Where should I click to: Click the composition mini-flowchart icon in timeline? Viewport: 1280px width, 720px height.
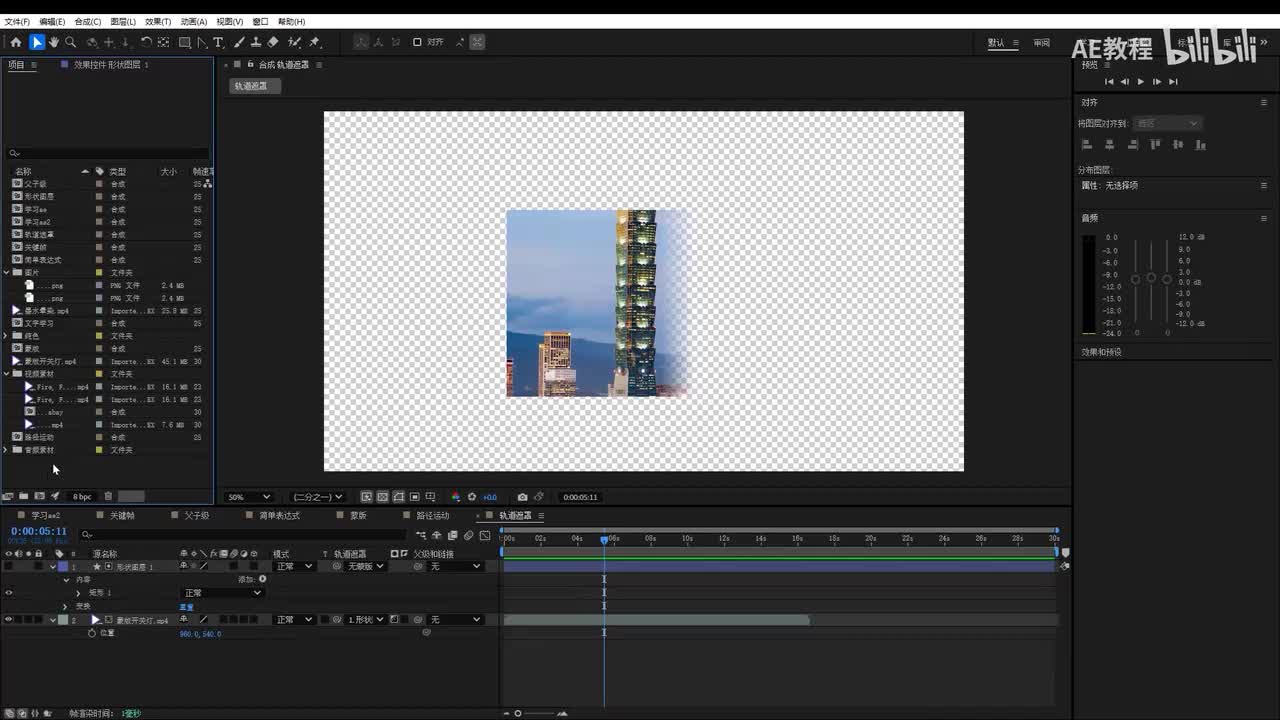pyautogui.click(x=421, y=535)
